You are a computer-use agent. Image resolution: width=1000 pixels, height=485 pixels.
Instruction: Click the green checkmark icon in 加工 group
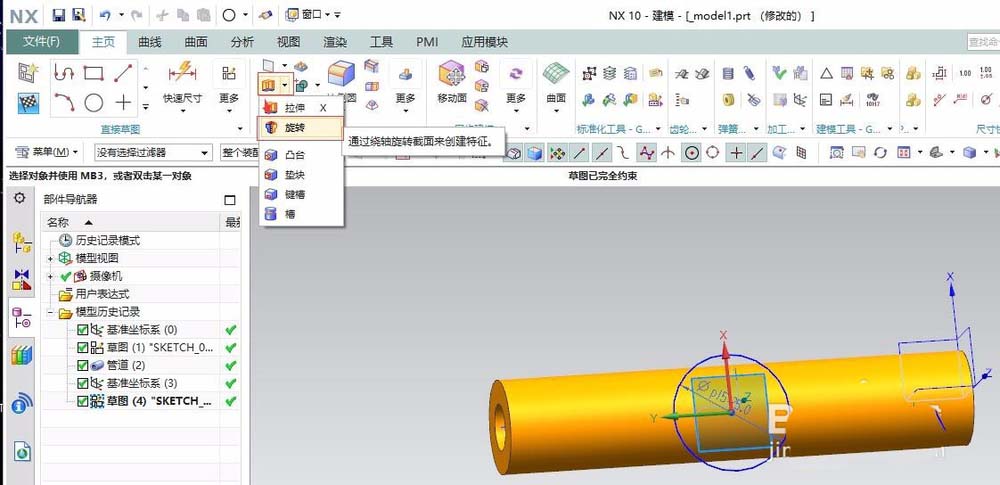[x=779, y=73]
